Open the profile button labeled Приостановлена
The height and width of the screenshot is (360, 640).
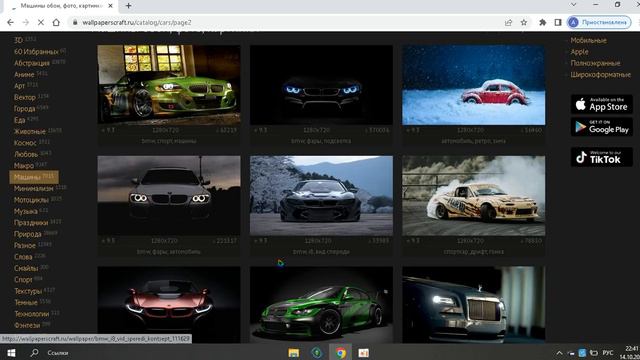pos(599,22)
